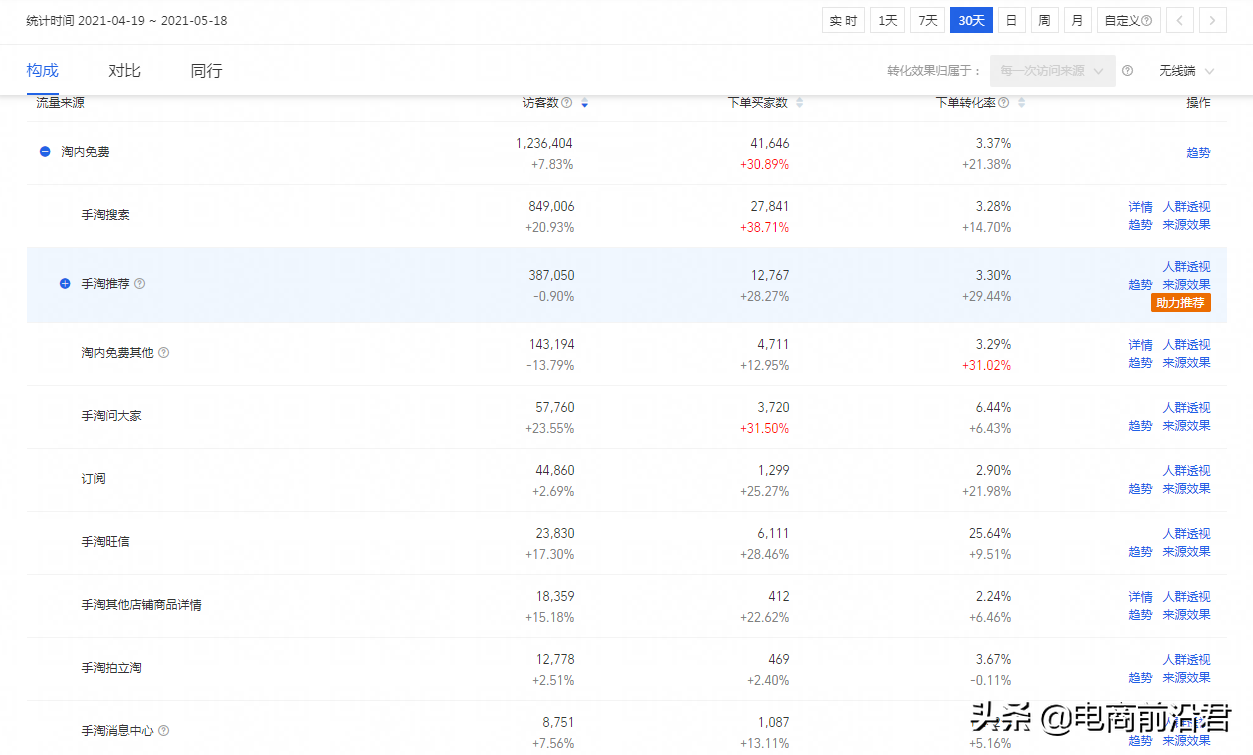Open the 每一次访问来源 attribution dropdown
The width and height of the screenshot is (1253, 755).
click(1052, 71)
